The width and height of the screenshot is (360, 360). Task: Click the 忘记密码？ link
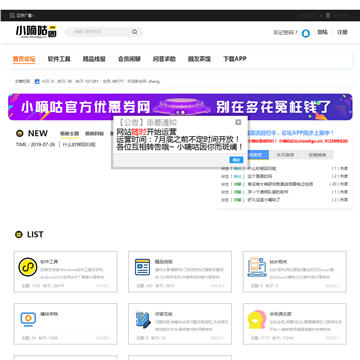pos(285,32)
